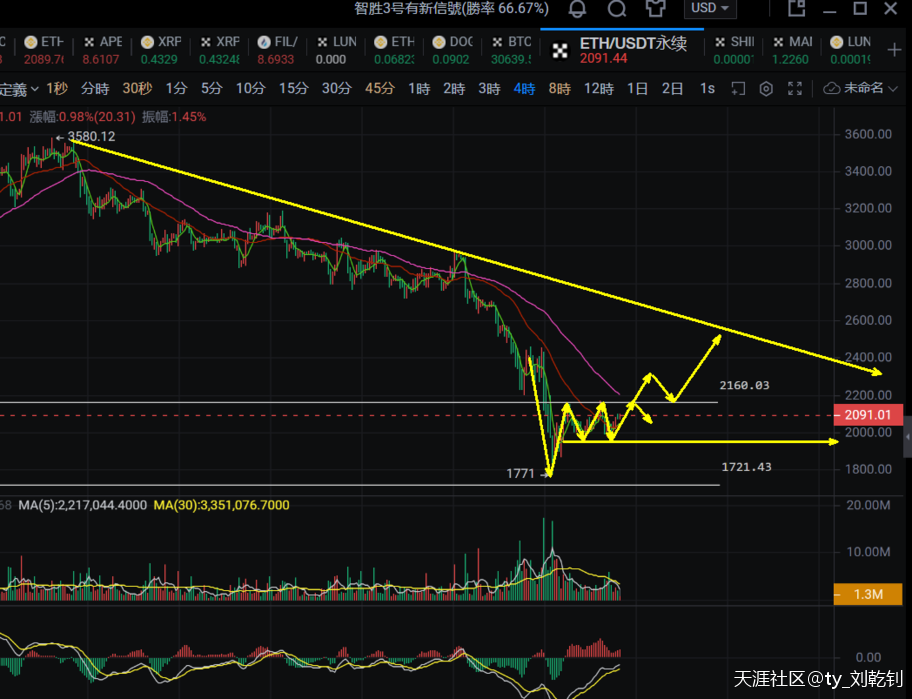The height and width of the screenshot is (699, 912).
Task: Open the skin theme shirt icon
Action: (x=656, y=9)
